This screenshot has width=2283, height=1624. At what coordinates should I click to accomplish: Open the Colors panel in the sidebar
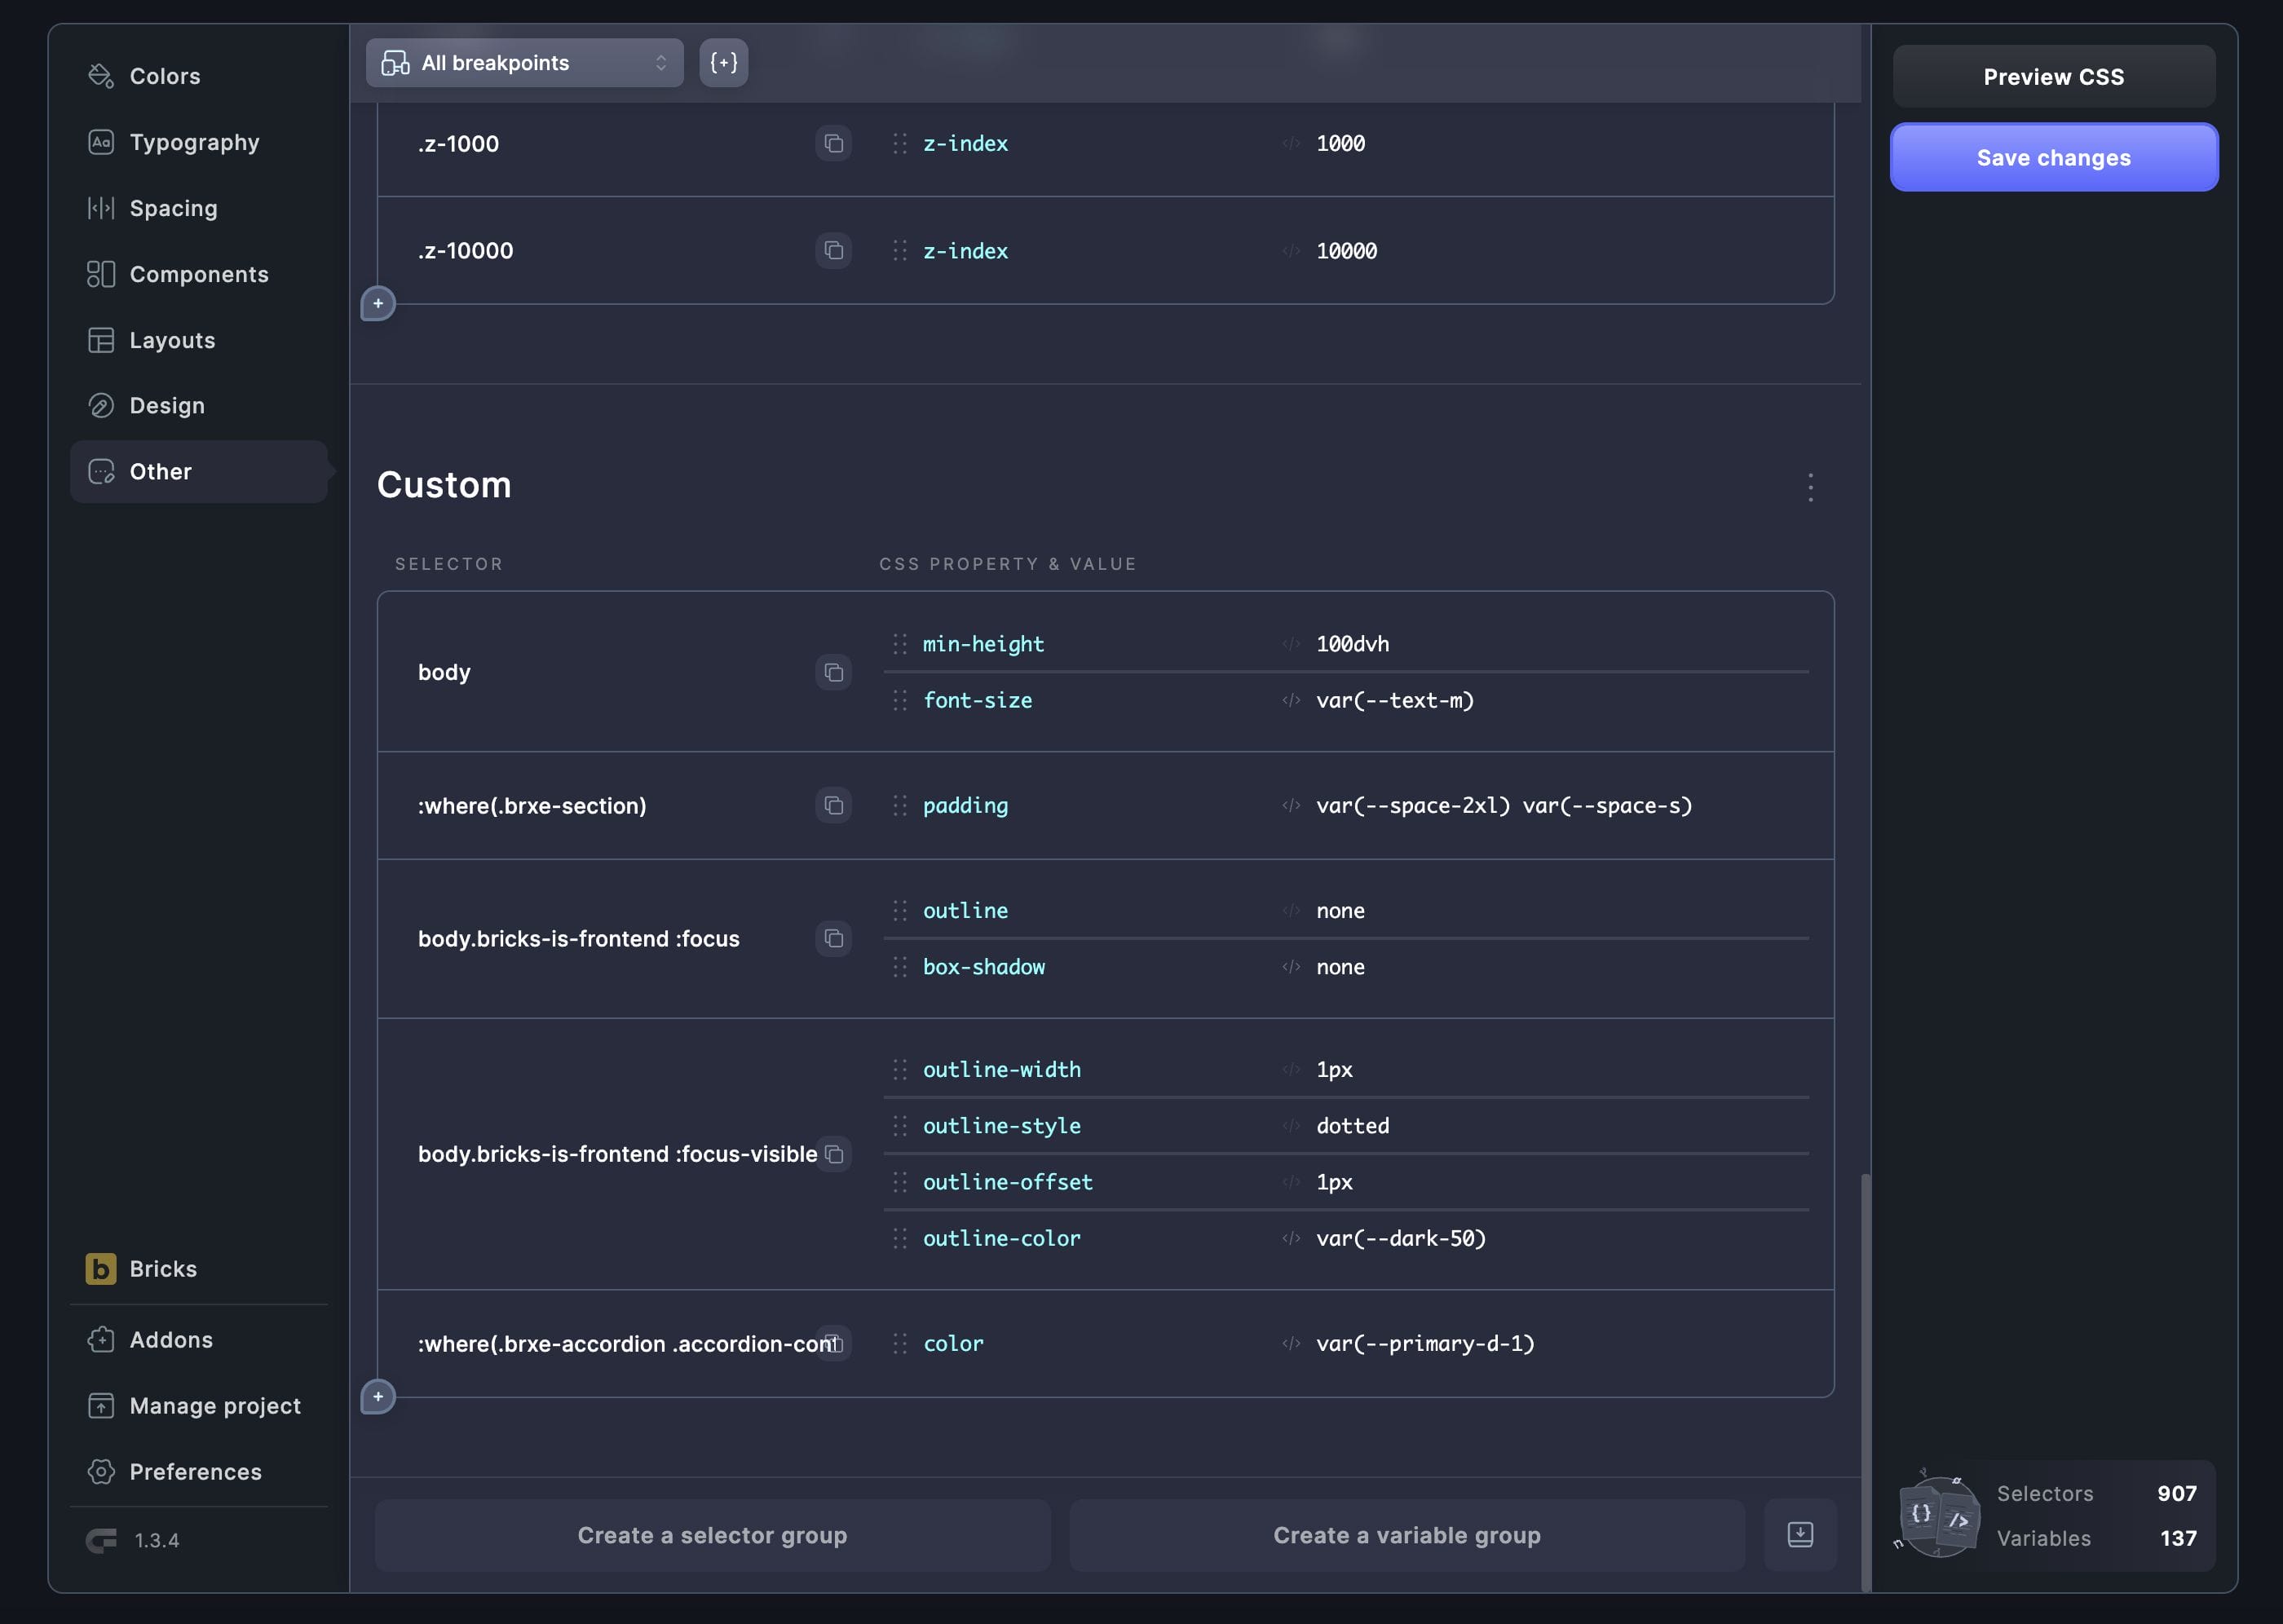coord(163,75)
